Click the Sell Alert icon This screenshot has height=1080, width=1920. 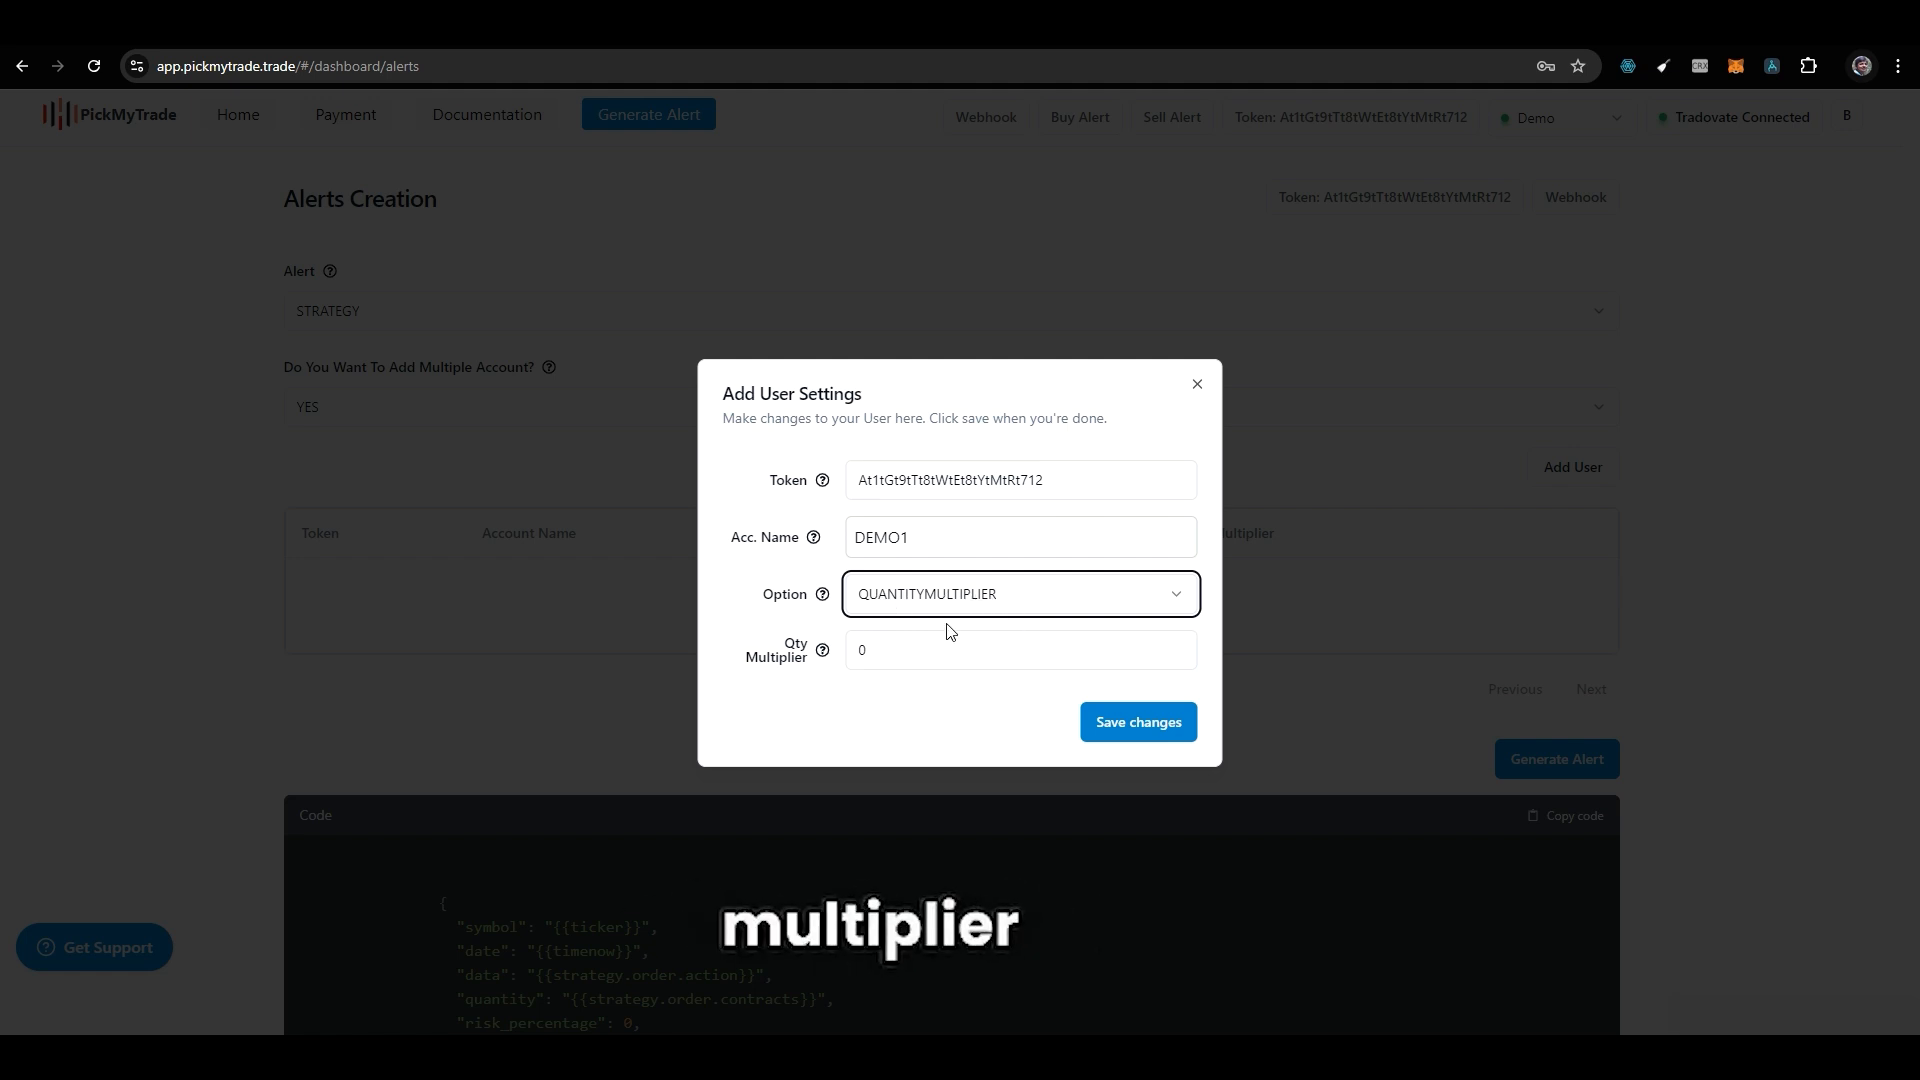(x=1172, y=117)
